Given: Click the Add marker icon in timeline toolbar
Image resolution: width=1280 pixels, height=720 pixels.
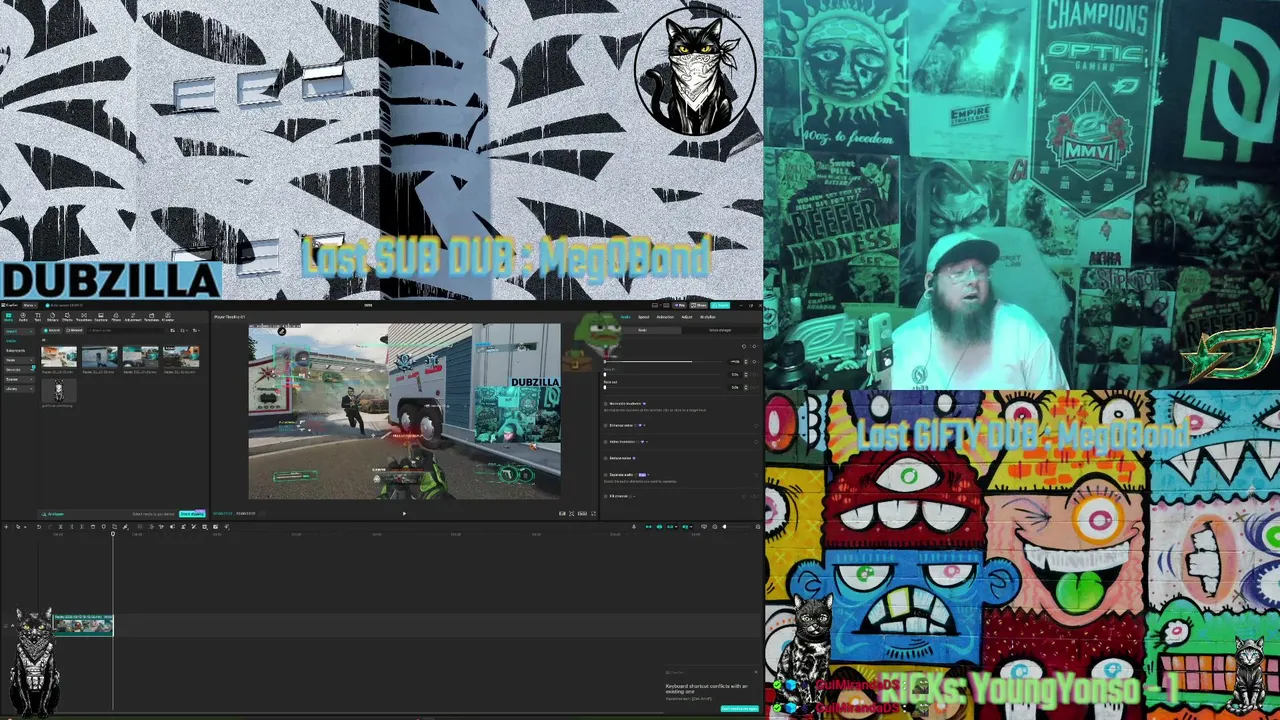Looking at the screenshot, I should coord(103,527).
